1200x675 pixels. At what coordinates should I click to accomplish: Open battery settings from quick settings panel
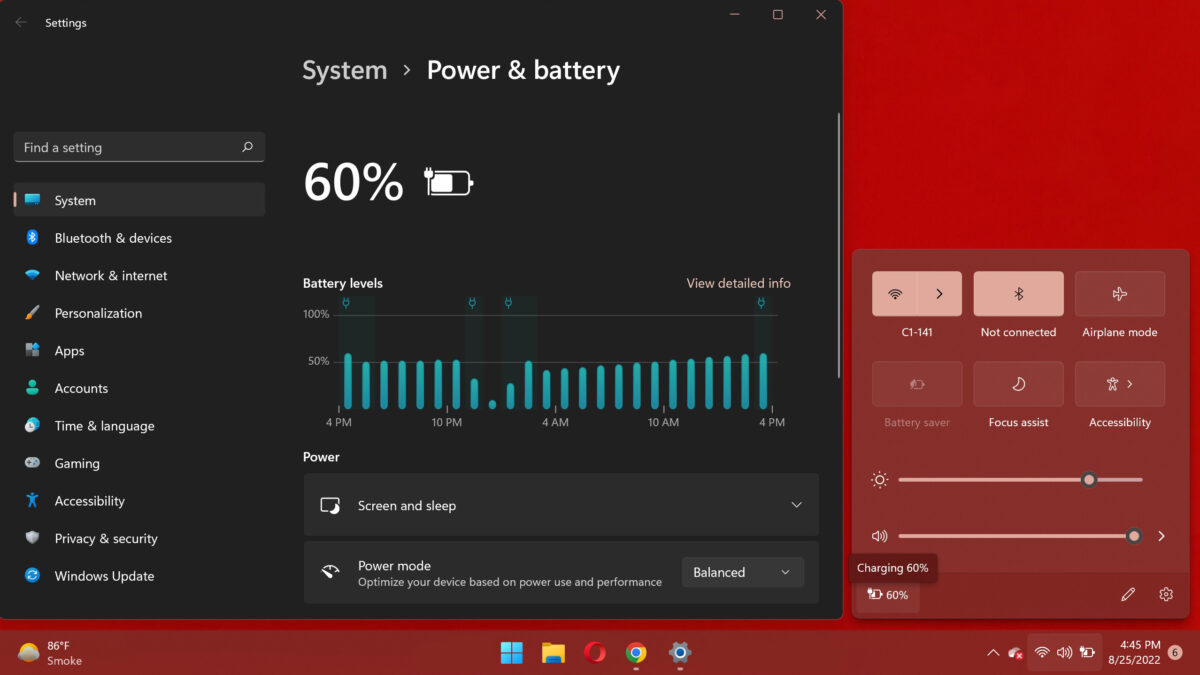click(x=886, y=594)
